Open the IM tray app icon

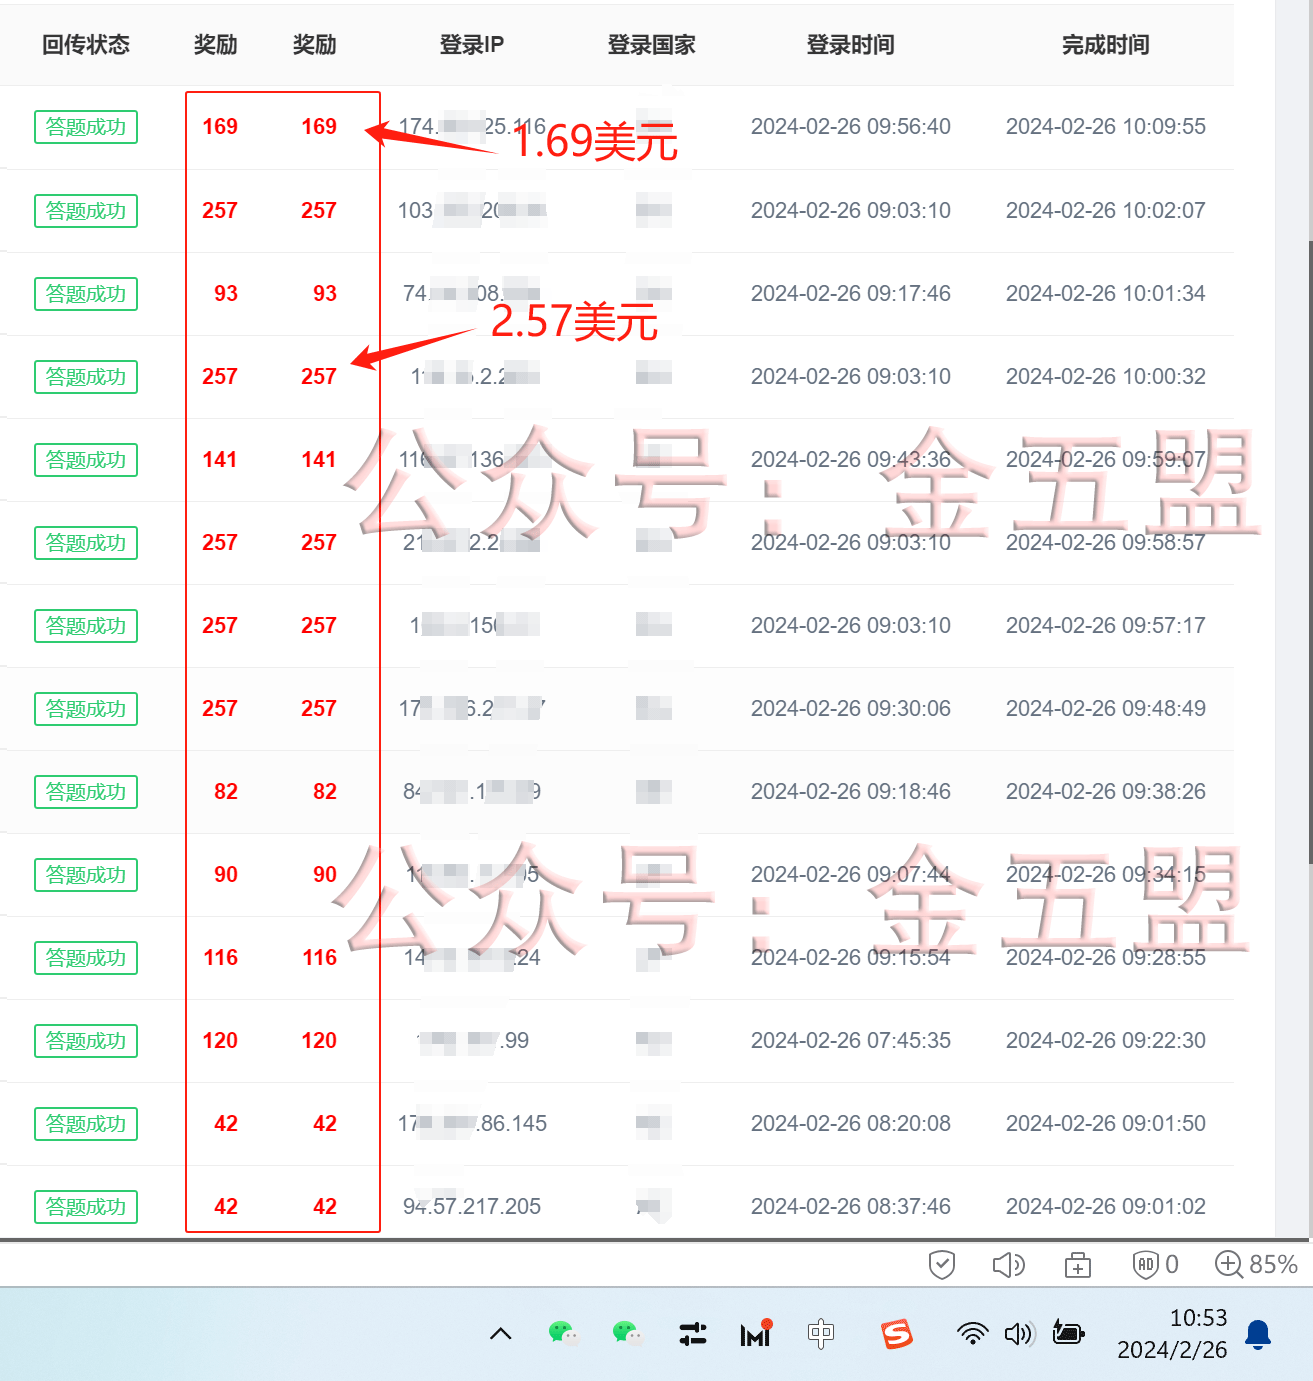[756, 1333]
